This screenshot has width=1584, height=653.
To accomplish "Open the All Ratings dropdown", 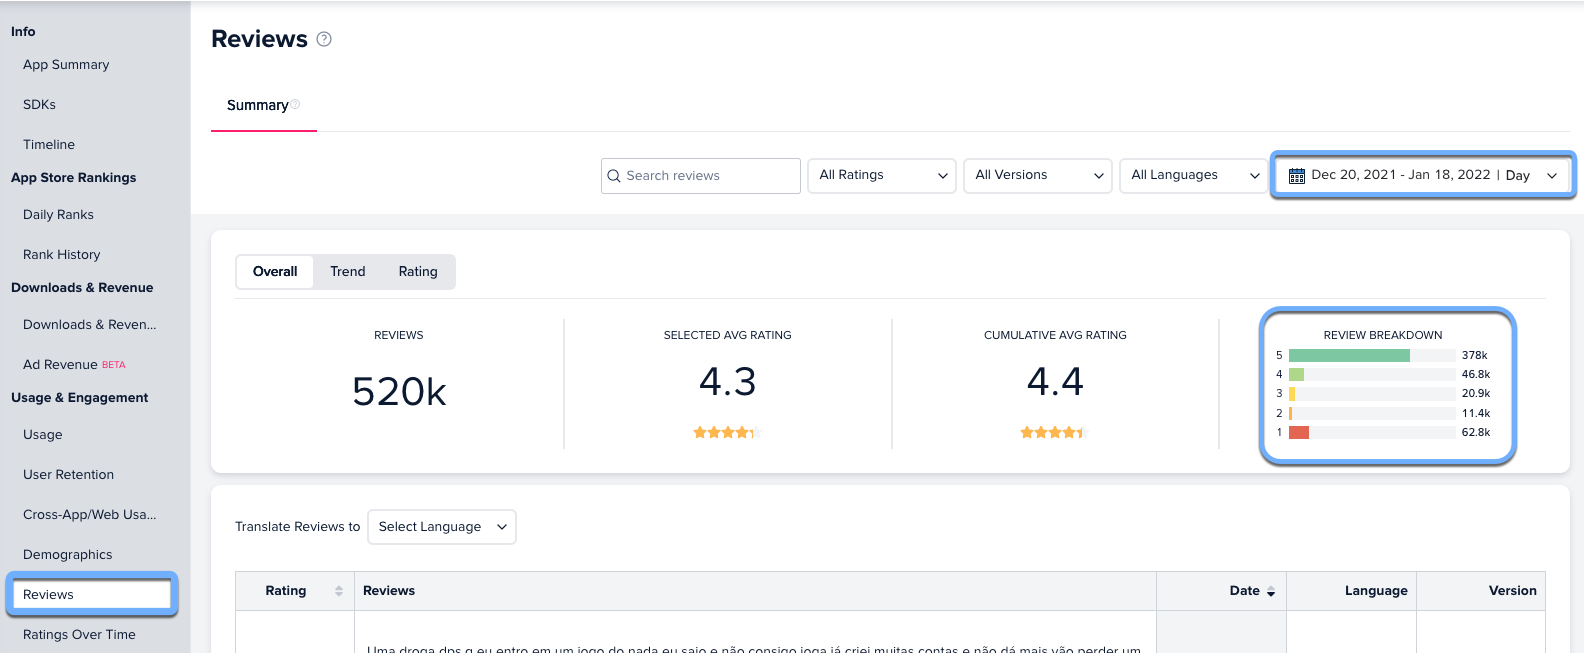I will 882,175.
